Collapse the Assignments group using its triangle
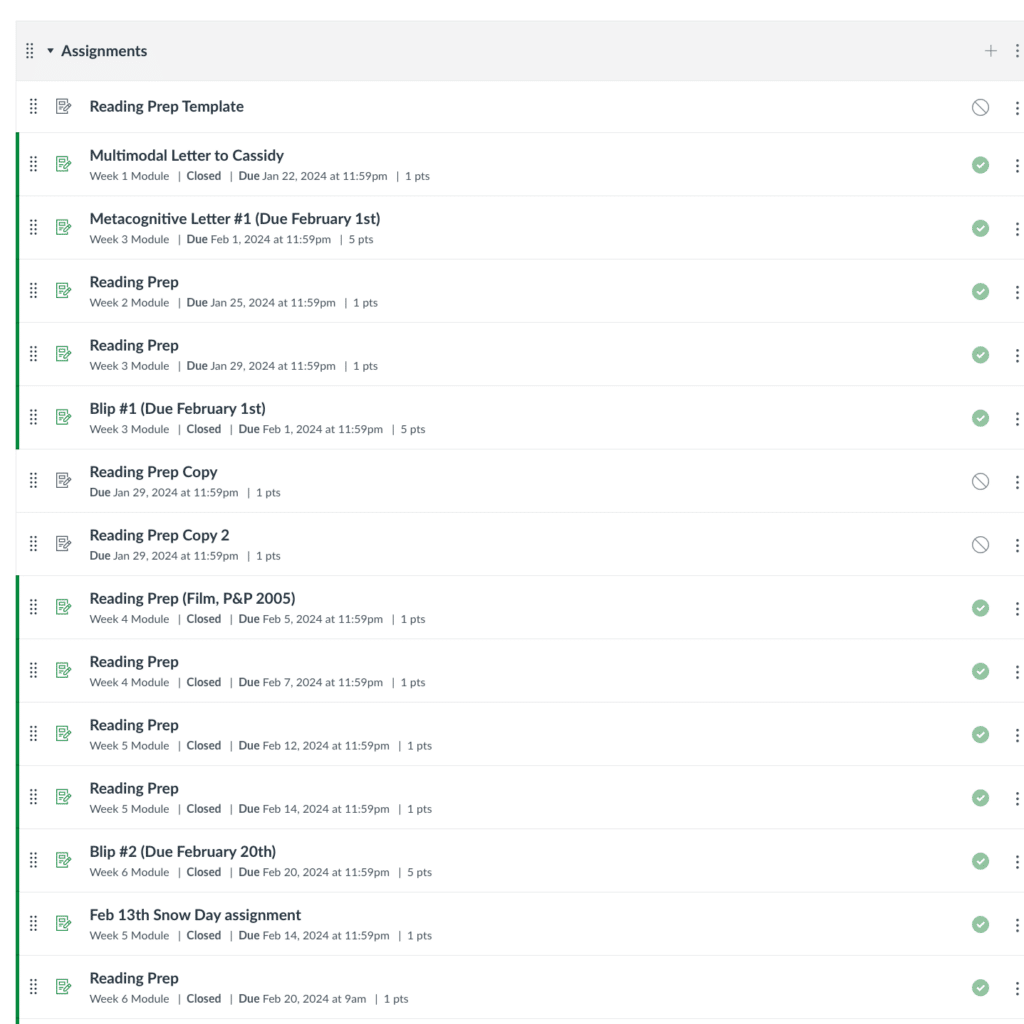 50,50
